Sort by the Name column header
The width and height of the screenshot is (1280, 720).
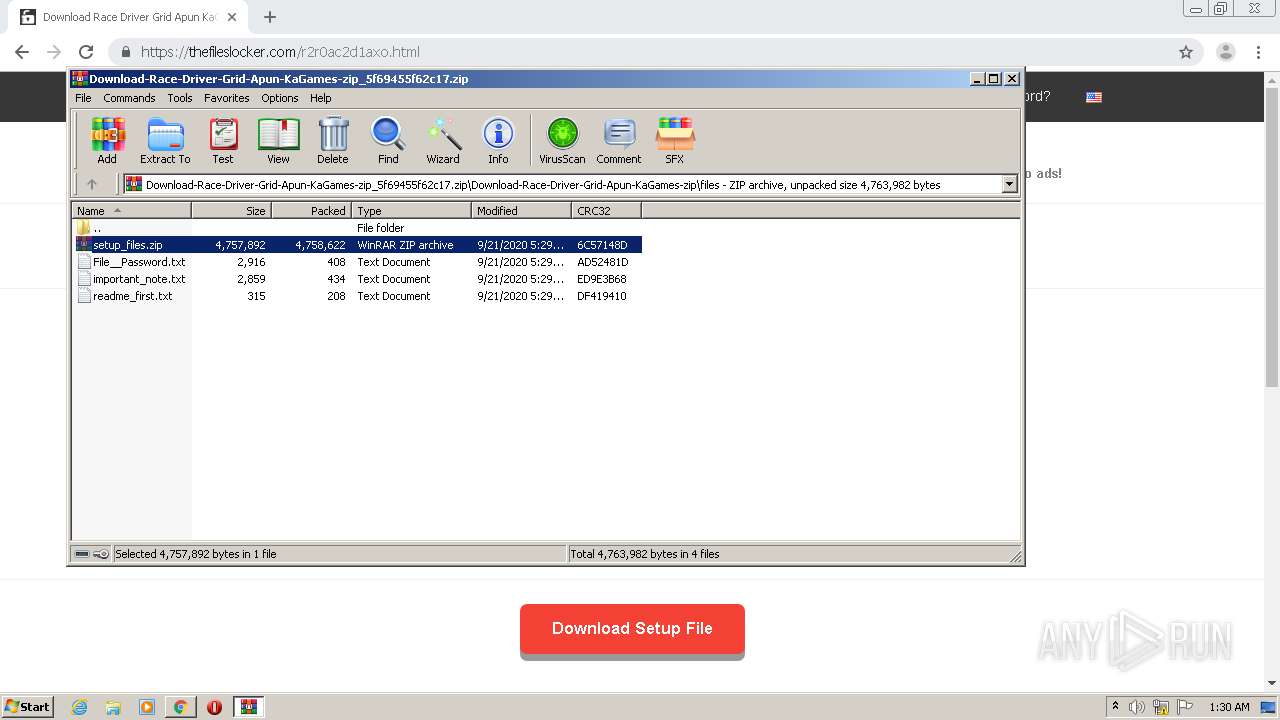pos(131,211)
